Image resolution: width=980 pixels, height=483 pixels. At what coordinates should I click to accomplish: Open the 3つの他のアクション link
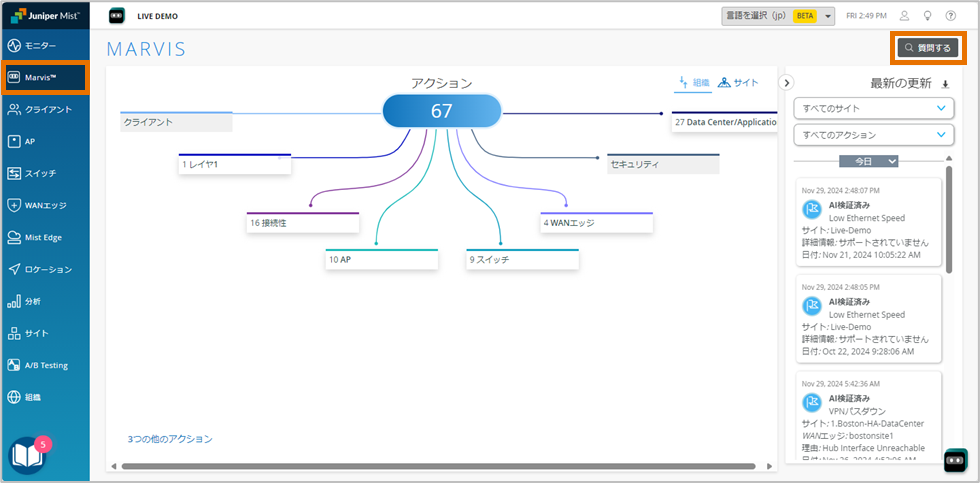click(170, 439)
